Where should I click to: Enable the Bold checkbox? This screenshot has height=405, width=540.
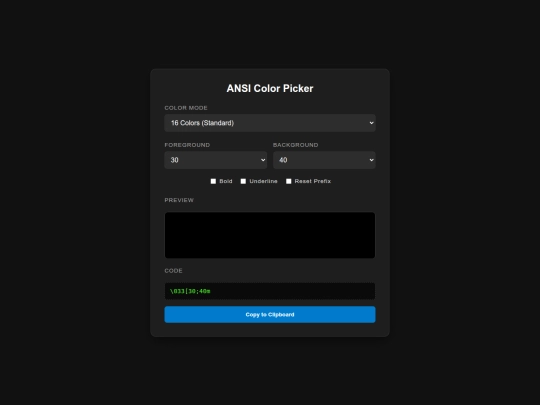213,181
